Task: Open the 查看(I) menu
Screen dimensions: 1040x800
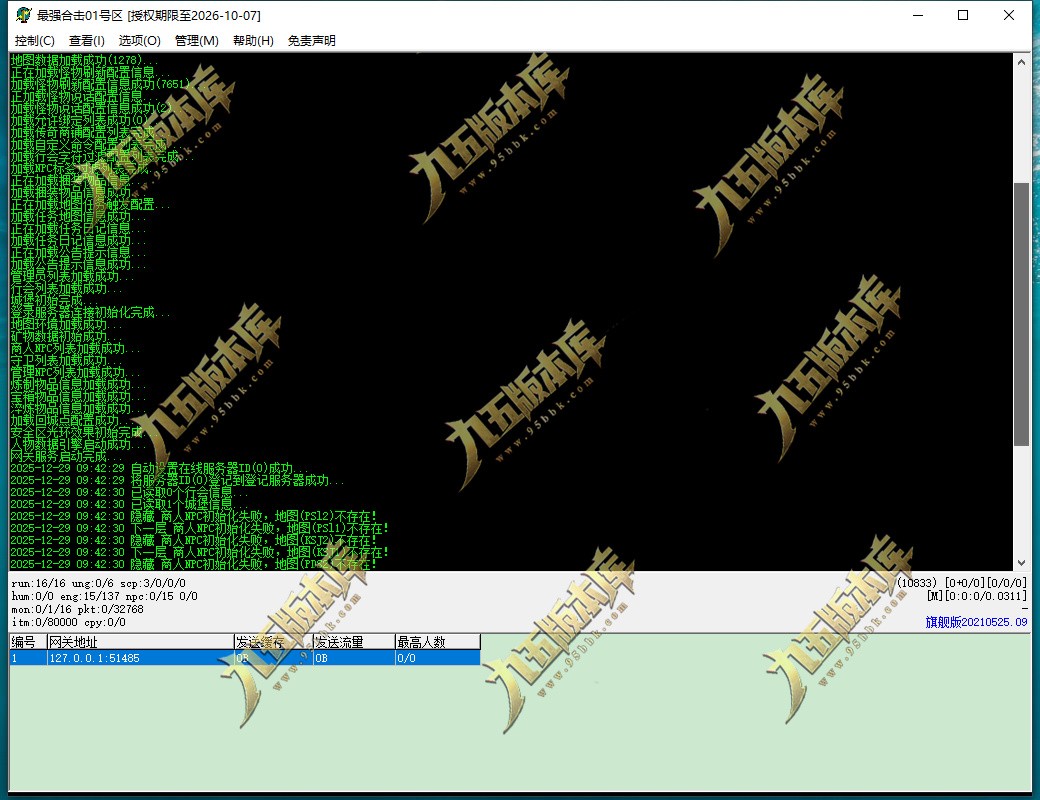Action: (x=86, y=40)
